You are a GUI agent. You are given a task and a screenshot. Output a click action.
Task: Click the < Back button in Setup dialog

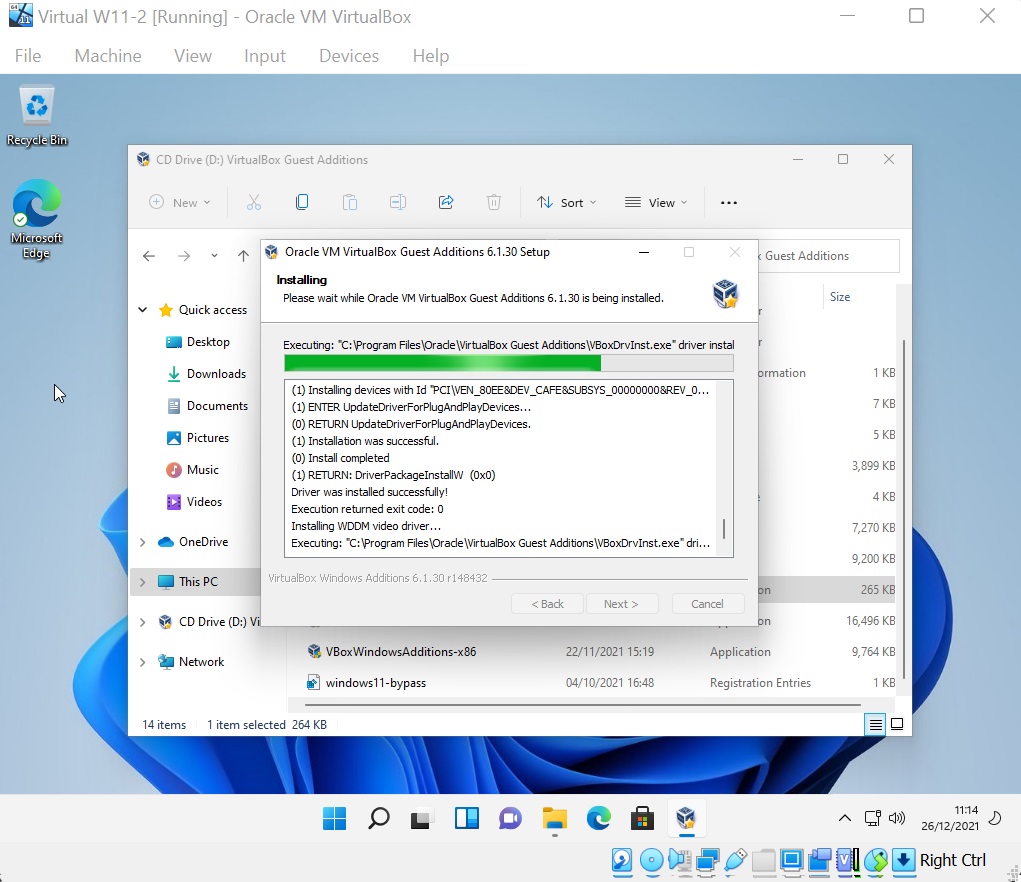(548, 604)
